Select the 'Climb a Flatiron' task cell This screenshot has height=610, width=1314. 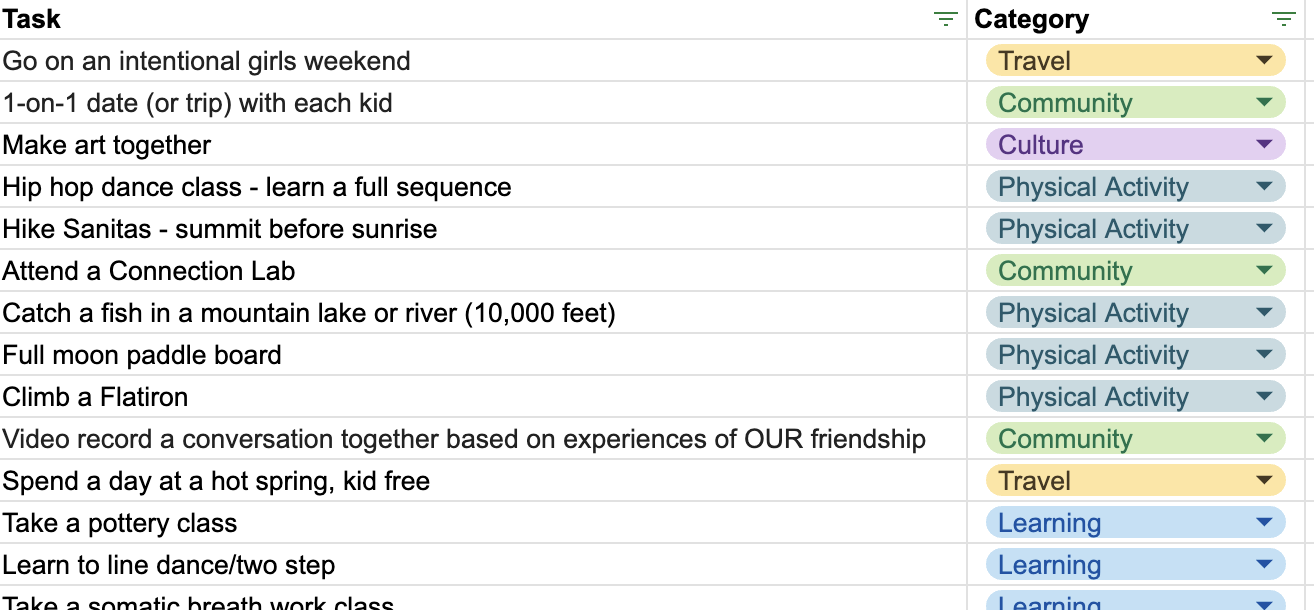[x=483, y=397]
